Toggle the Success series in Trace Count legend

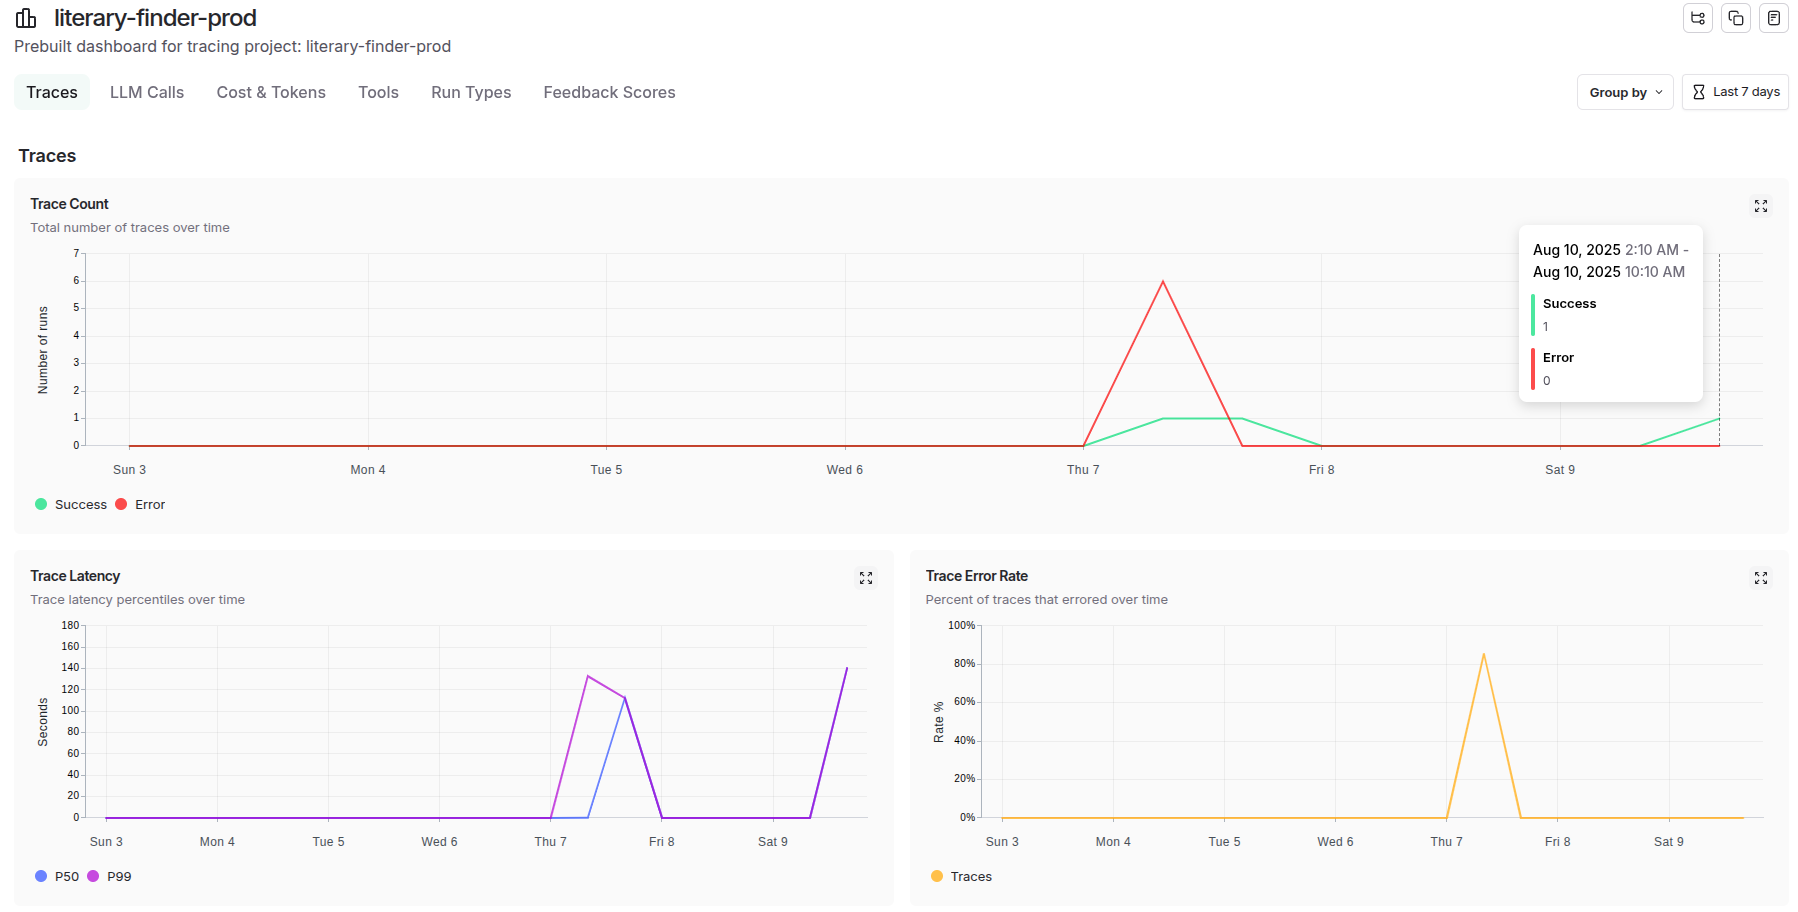(71, 505)
